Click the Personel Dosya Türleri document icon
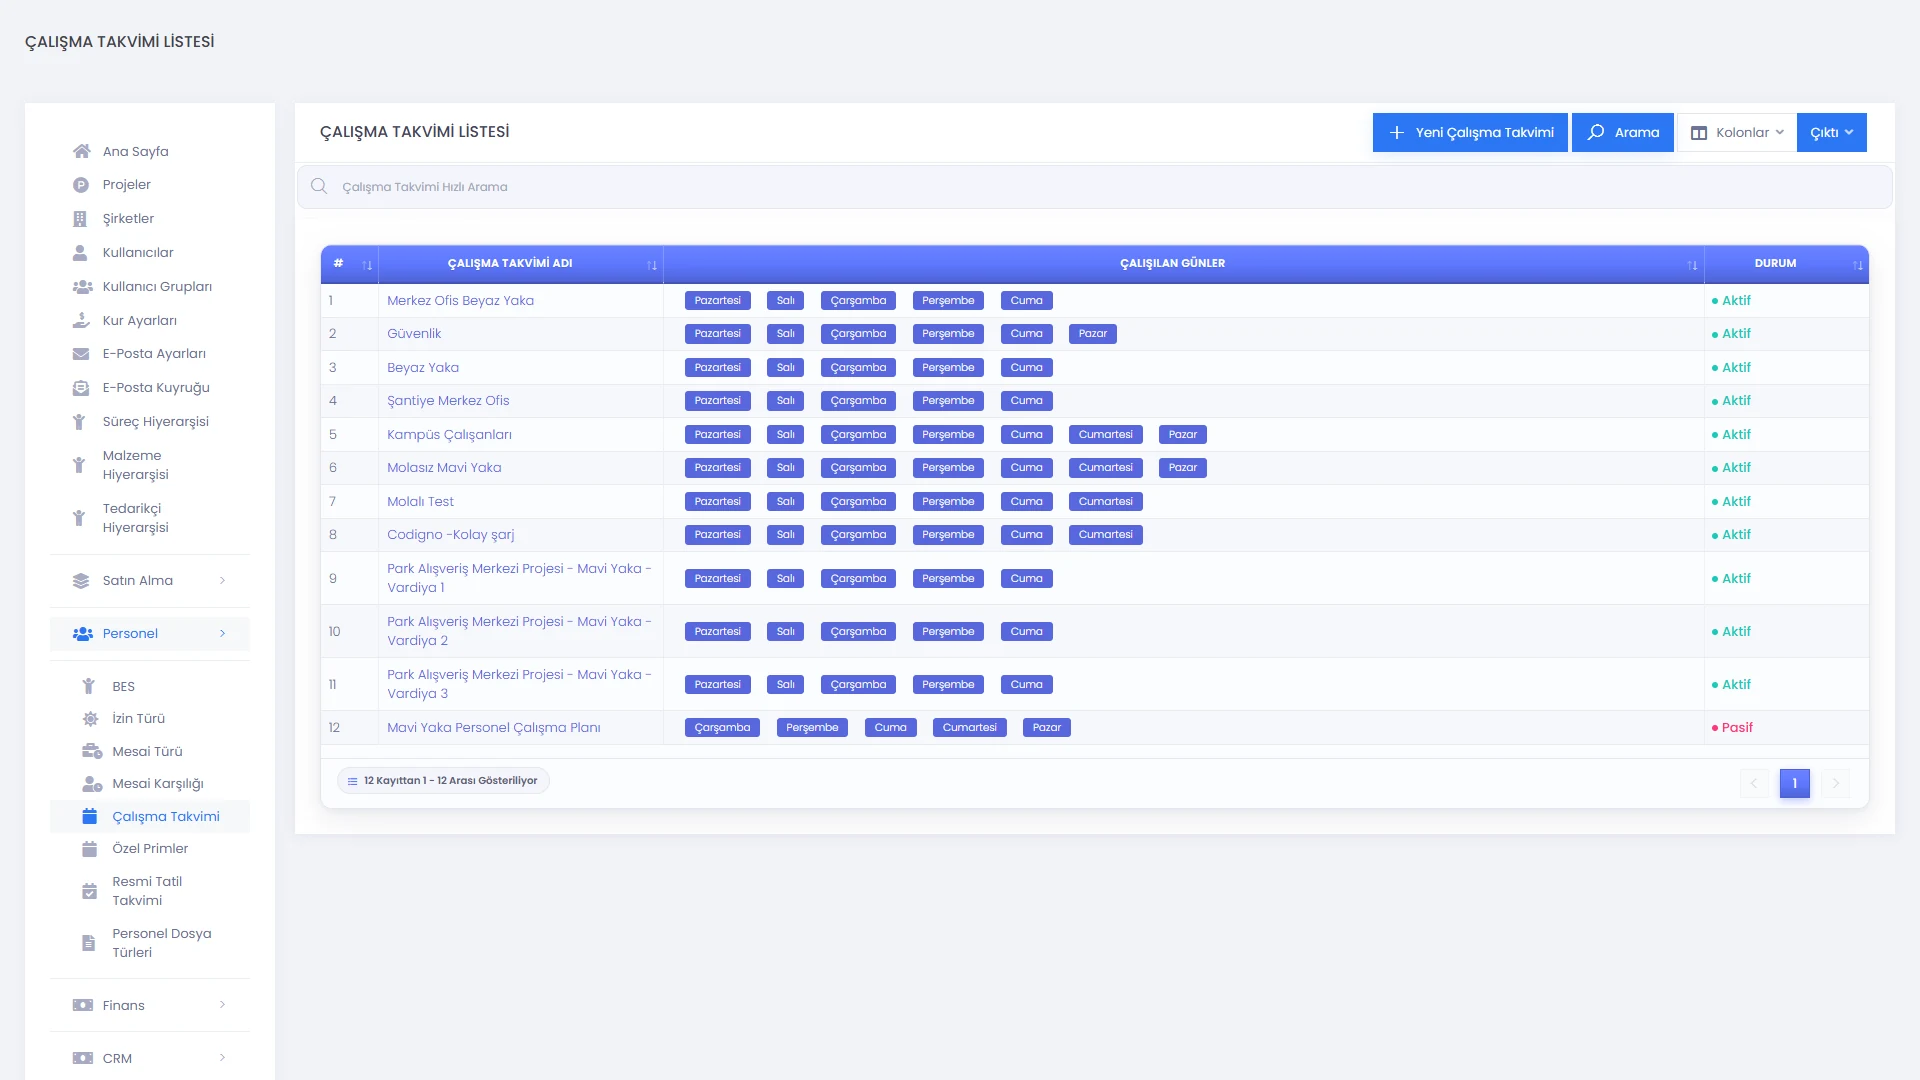This screenshot has height=1080, width=1920. pyautogui.click(x=89, y=943)
